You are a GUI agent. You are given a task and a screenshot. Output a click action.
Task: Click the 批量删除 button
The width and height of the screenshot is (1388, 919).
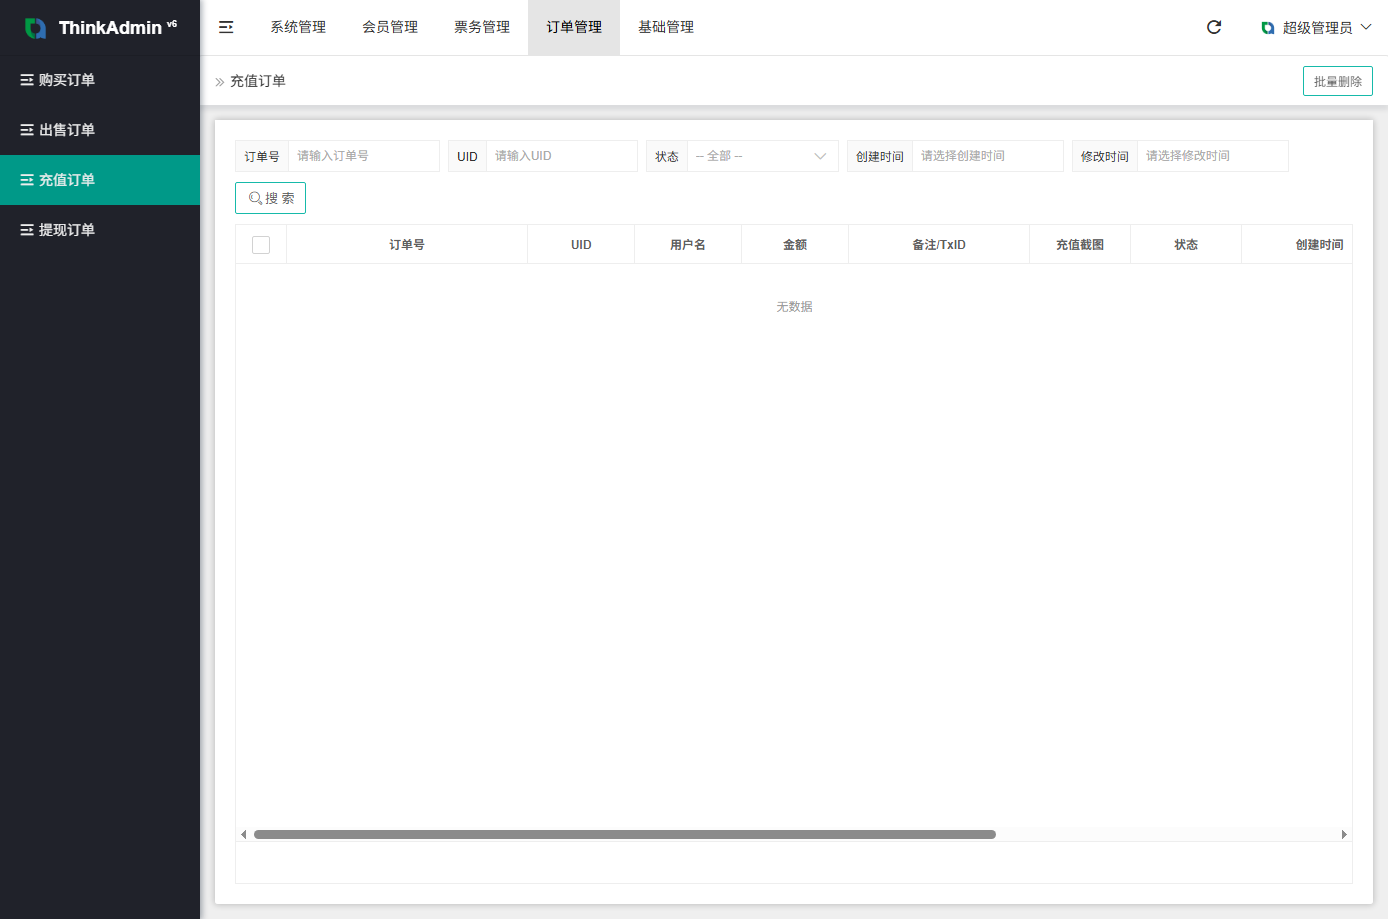point(1338,81)
